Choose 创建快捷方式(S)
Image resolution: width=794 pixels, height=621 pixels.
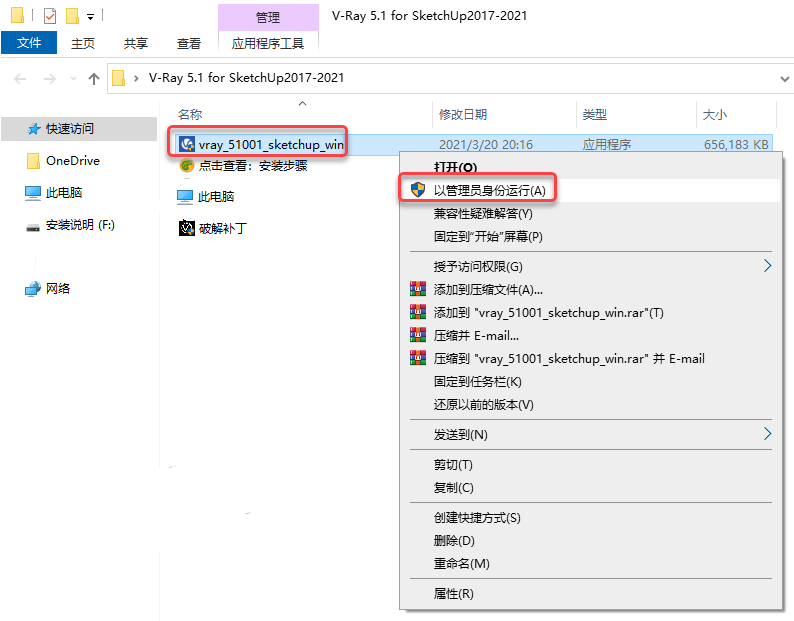[590, 518]
